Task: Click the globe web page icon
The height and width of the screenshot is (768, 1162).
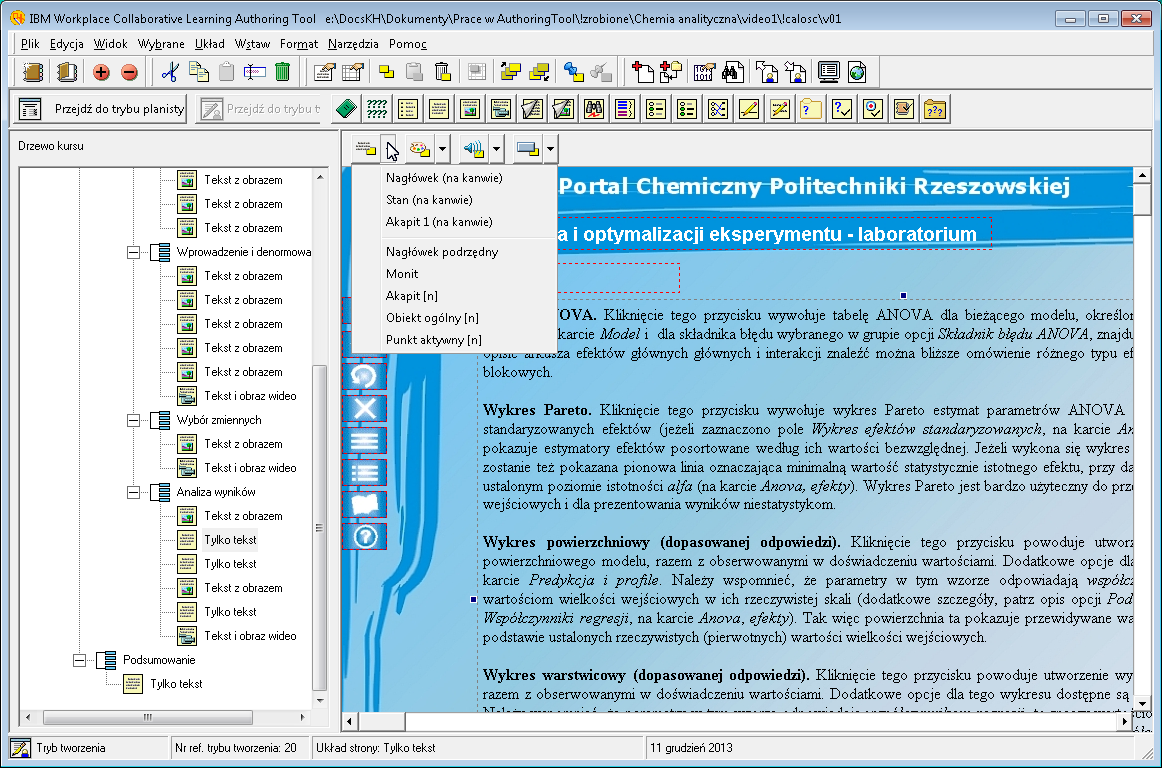Action: 857,72
